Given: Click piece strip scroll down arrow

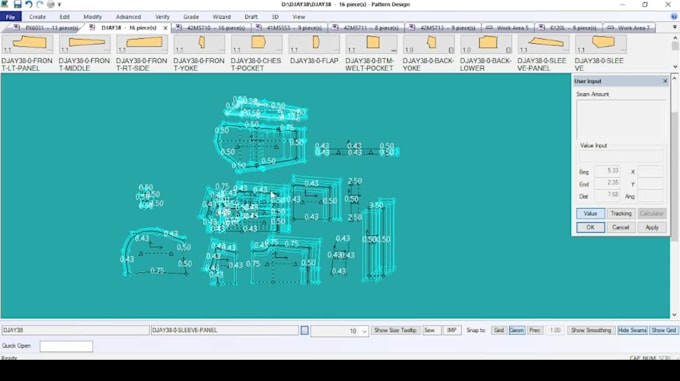Looking at the screenshot, I should [x=675, y=66].
